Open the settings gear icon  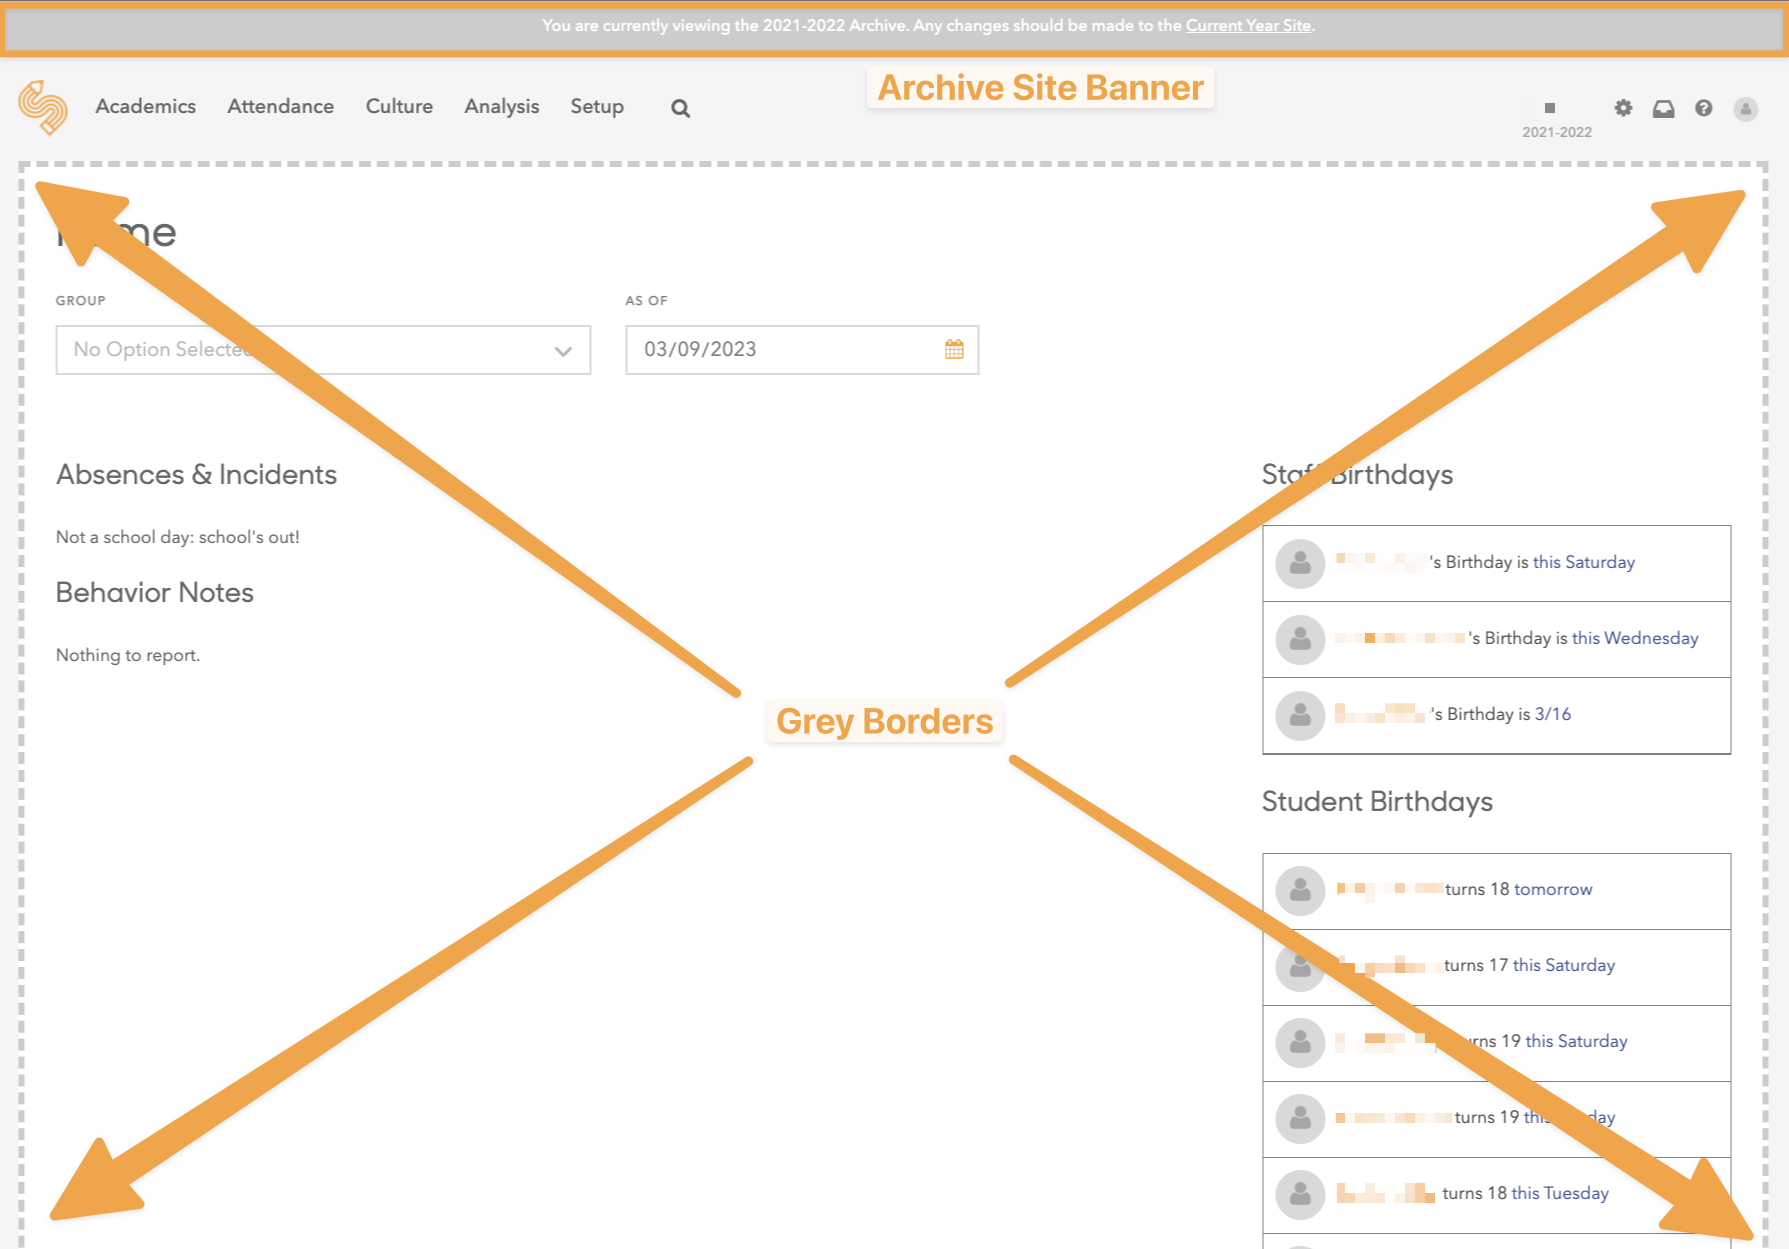(x=1623, y=108)
